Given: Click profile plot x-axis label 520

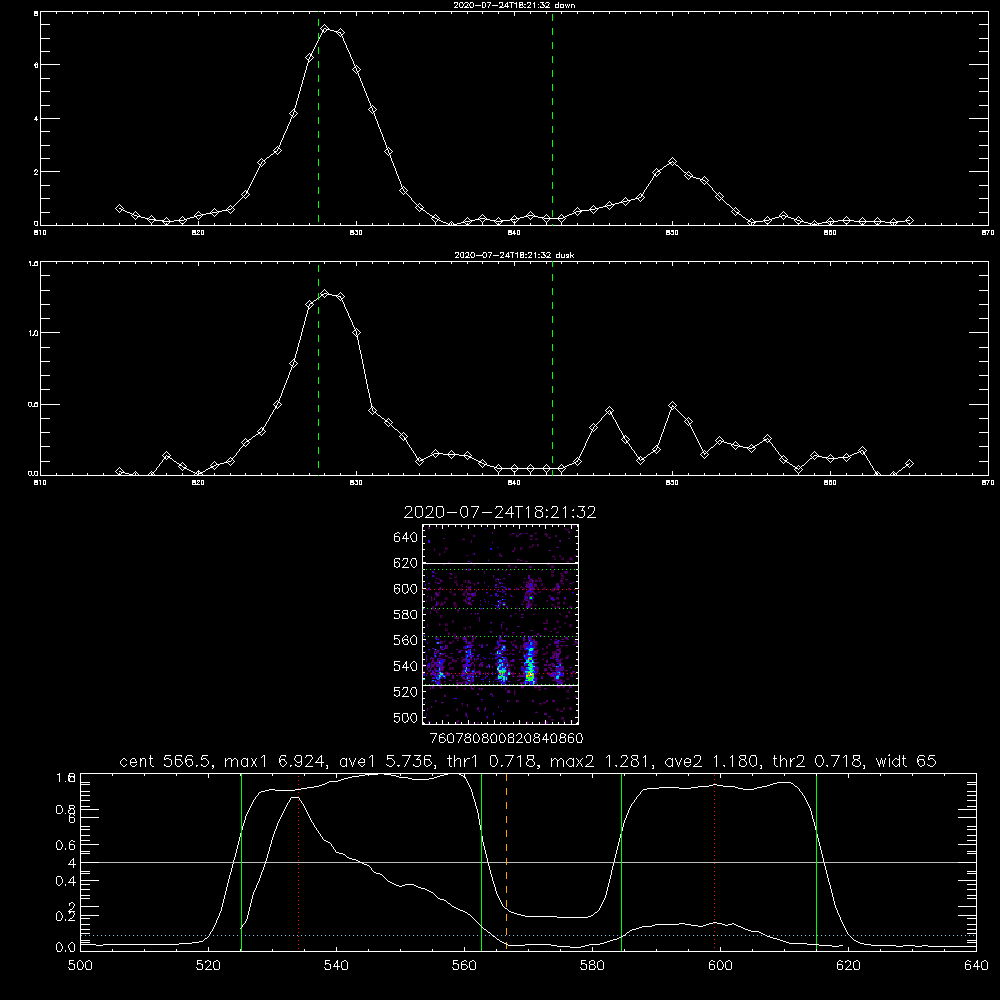Looking at the screenshot, I should point(208,966).
